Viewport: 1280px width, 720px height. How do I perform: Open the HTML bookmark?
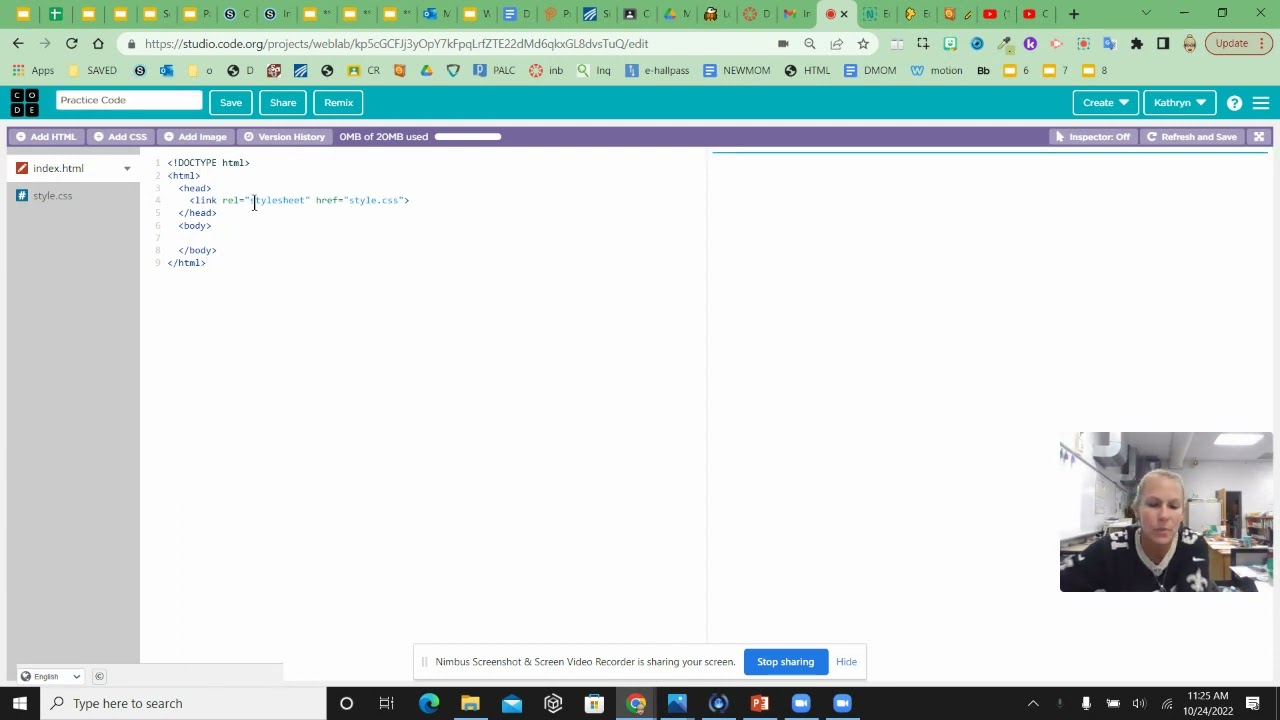(x=807, y=71)
